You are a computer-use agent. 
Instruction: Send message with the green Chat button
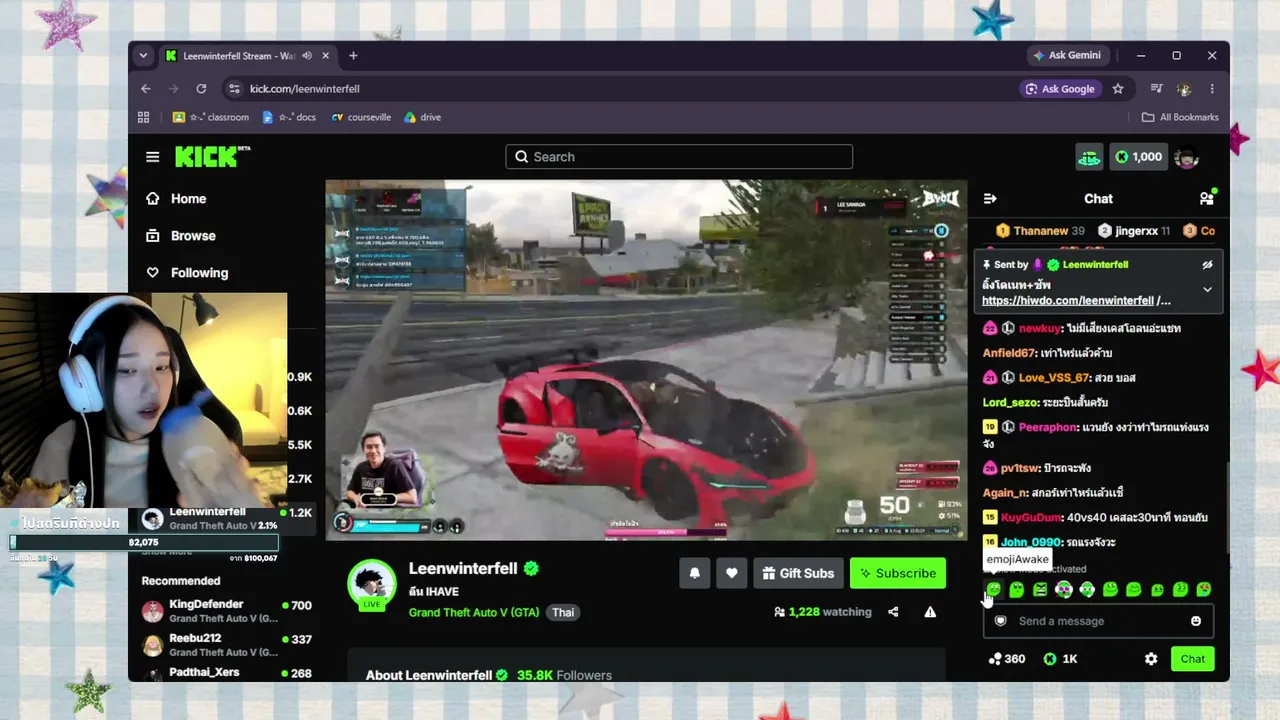1193,659
